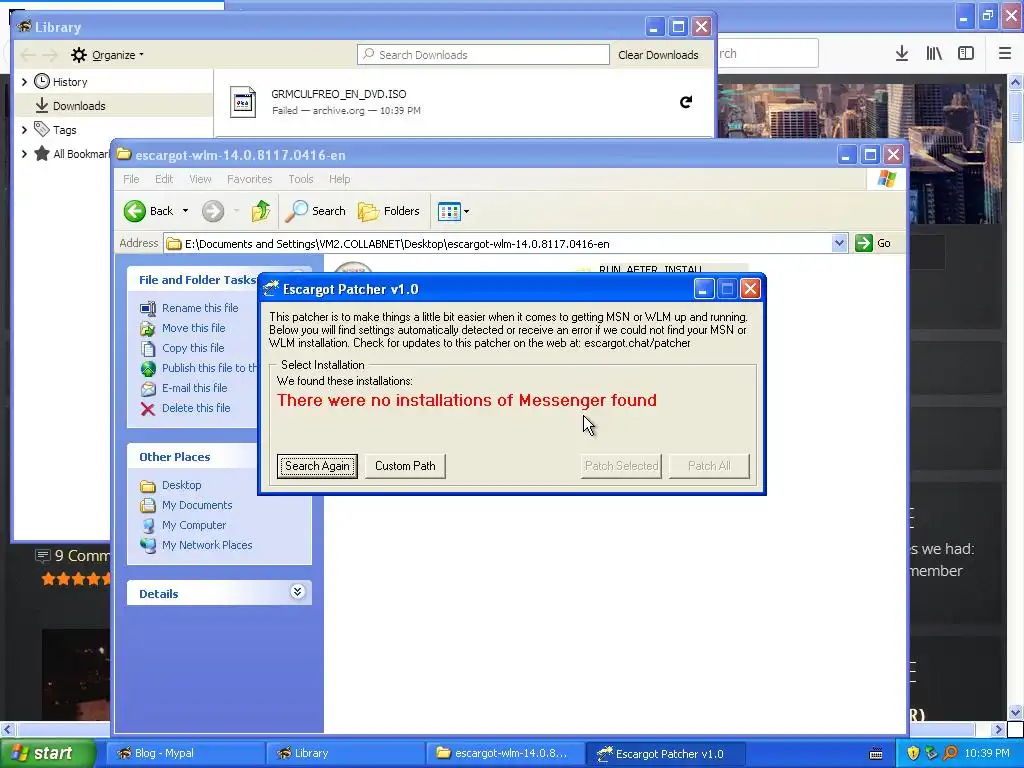Click Search Again in Escargot Patcher
Viewport: 1024px width, 768px height.
317,466
